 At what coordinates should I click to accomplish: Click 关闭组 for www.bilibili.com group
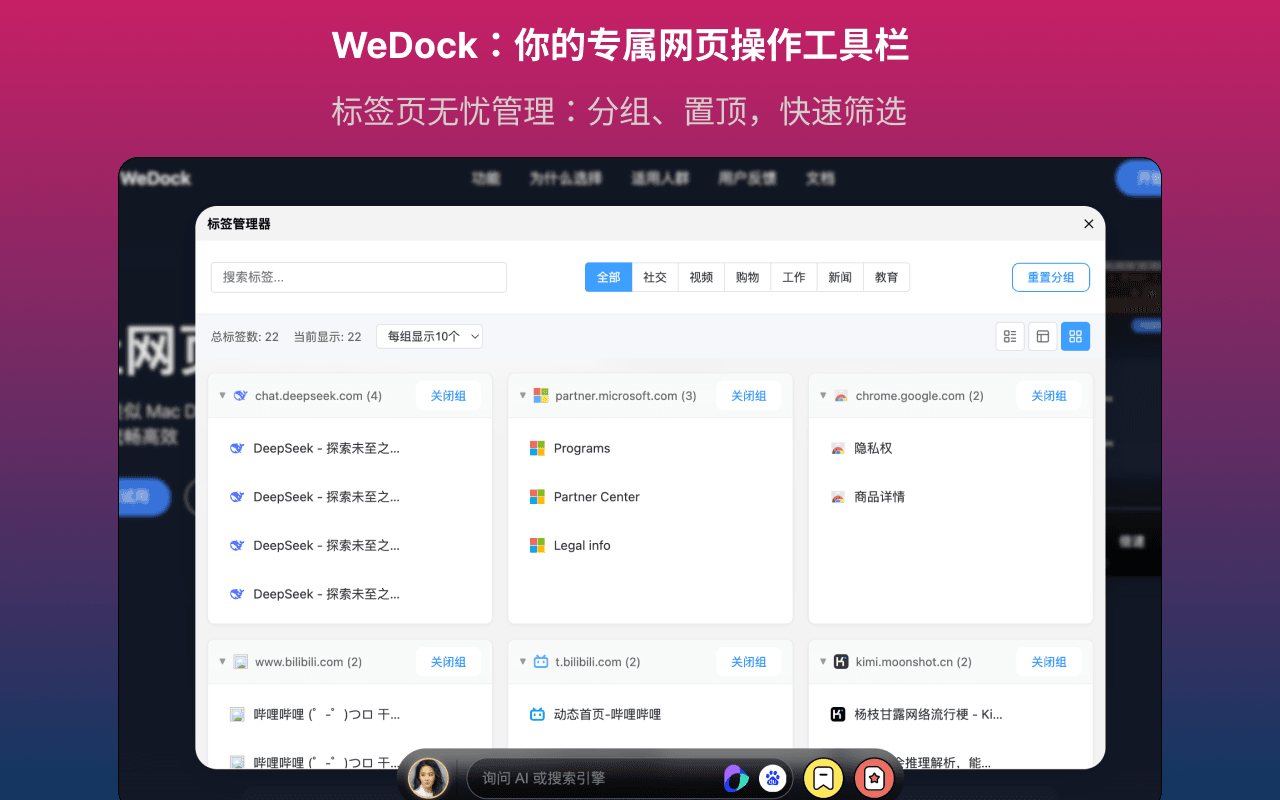pyautogui.click(x=448, y=662)
